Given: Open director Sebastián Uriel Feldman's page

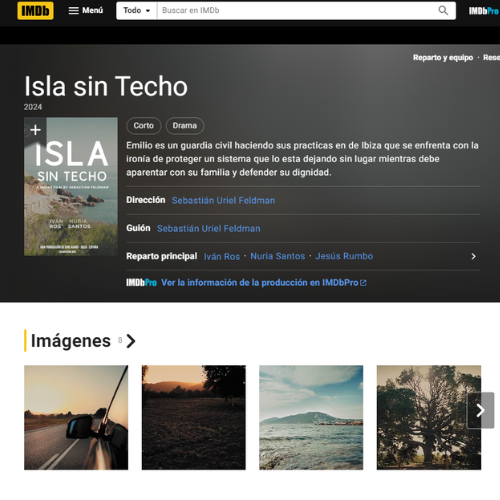Looking at the screenshot, I should [223, 200].
